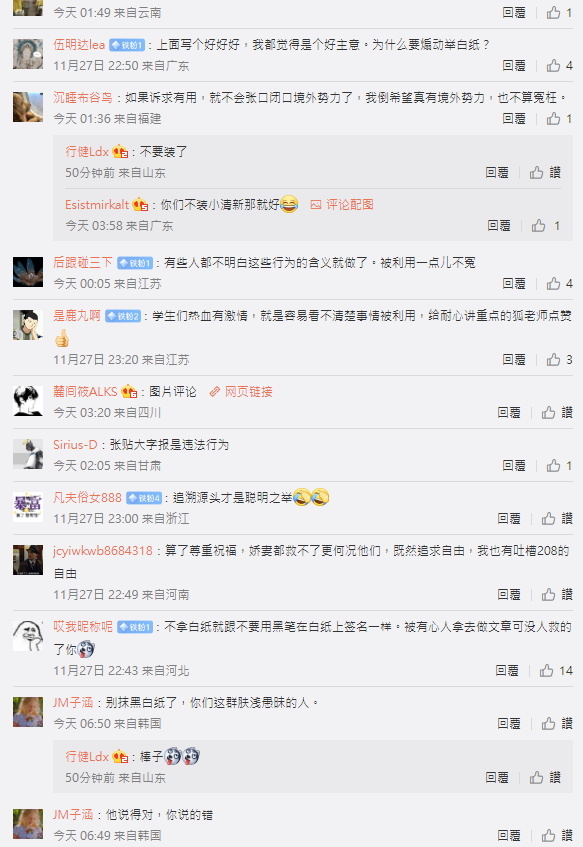
Task: Open the profile of Sirius-D
Action: click(x=75, y=445)
